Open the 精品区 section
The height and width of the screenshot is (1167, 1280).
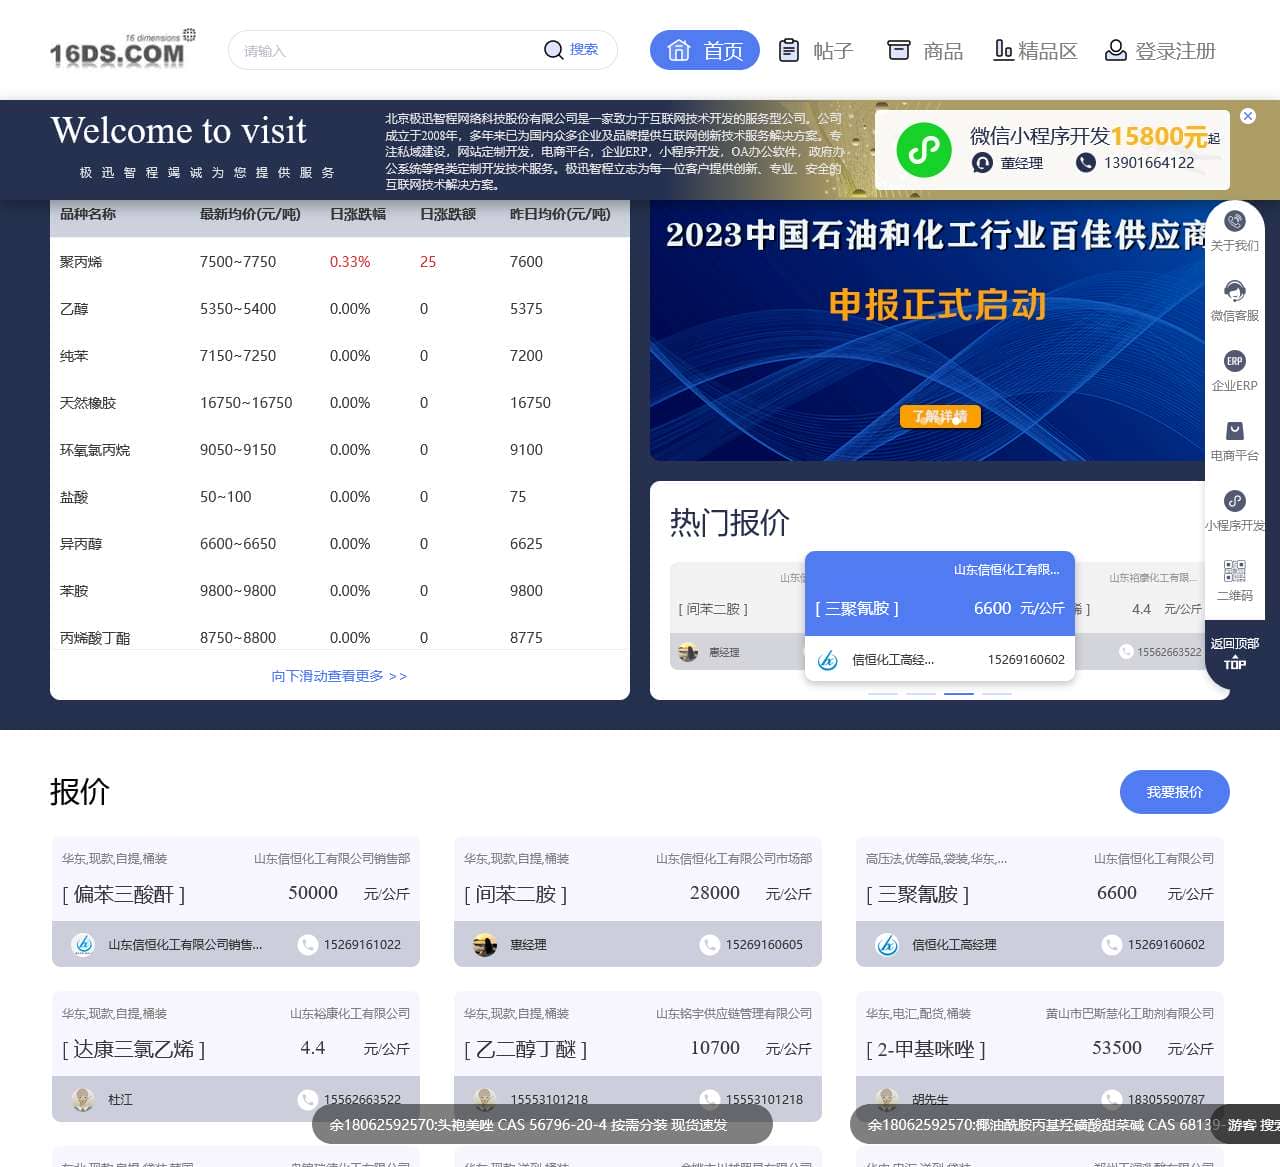click(x=1035, y=50)
